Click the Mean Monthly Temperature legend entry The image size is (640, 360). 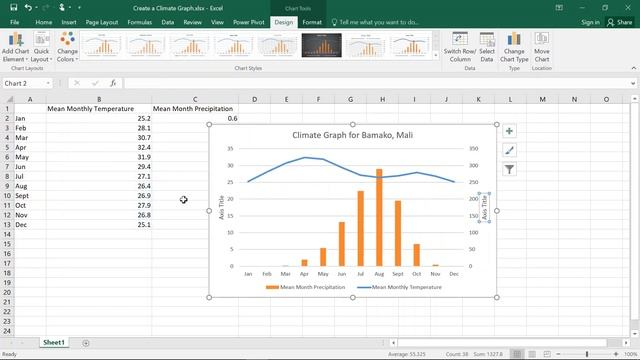(399, 287)
